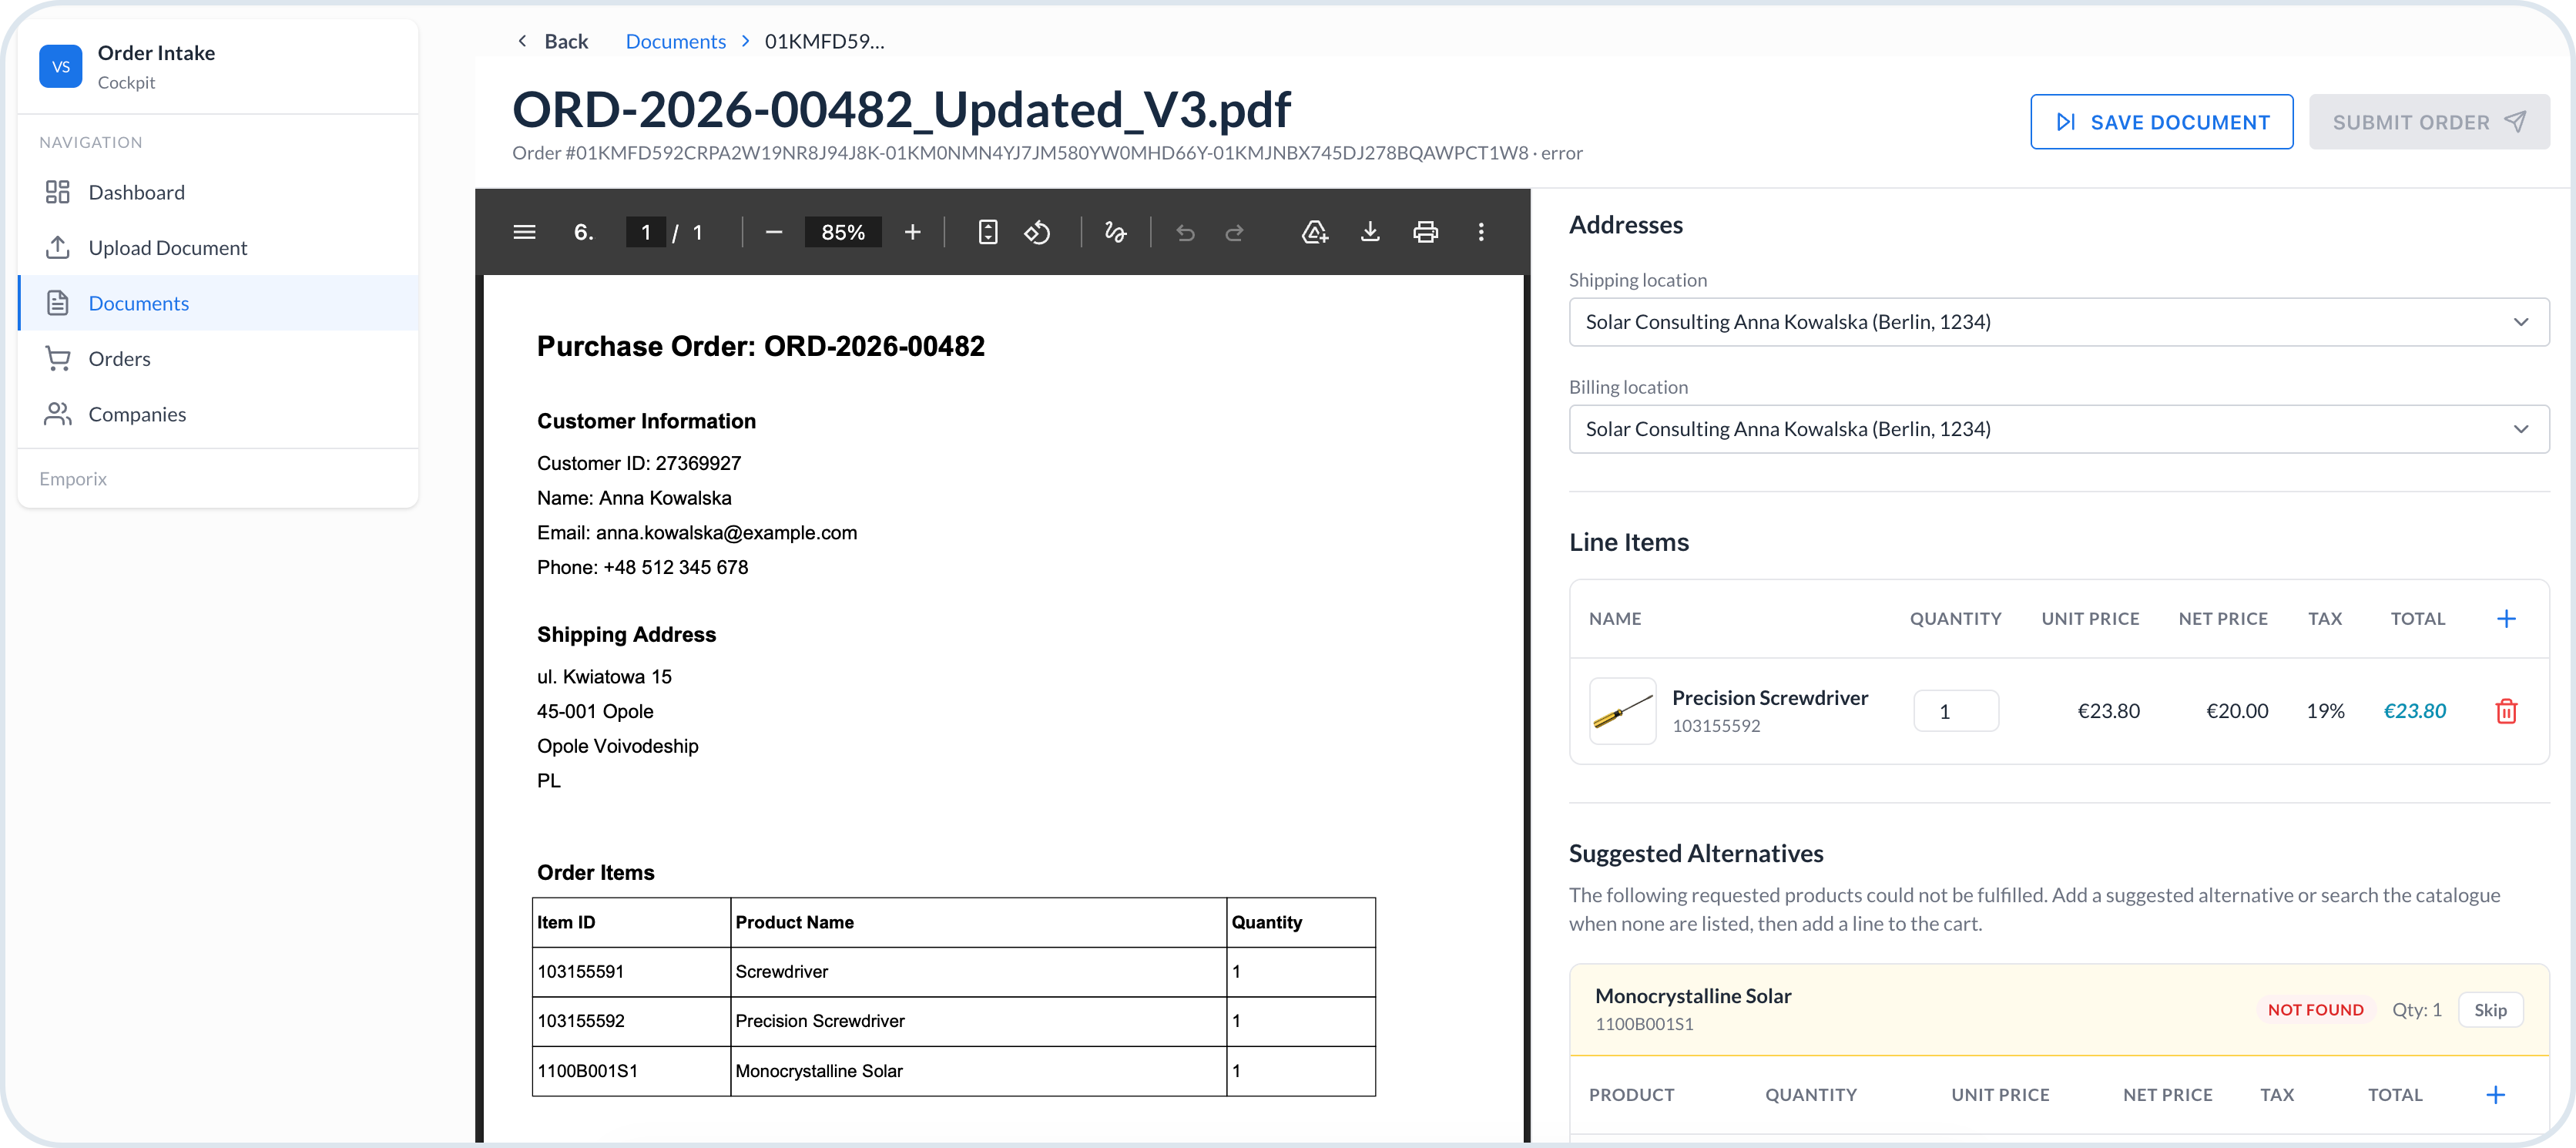The image size is (2576, 1148).
Task: Download the PDF document
Action: tap(1370, 232)
